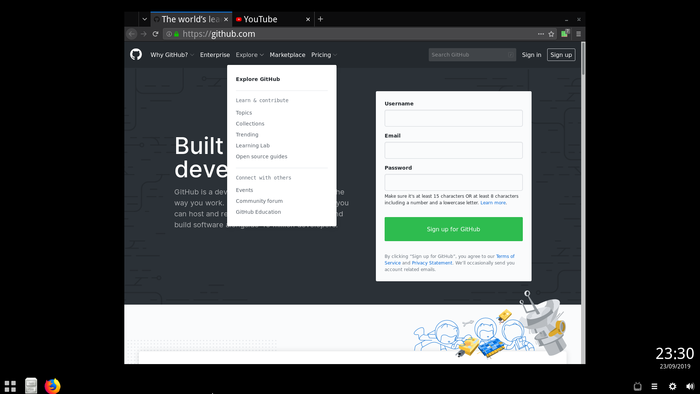Launch Firefox from the taskbar

tap(52, 386)
